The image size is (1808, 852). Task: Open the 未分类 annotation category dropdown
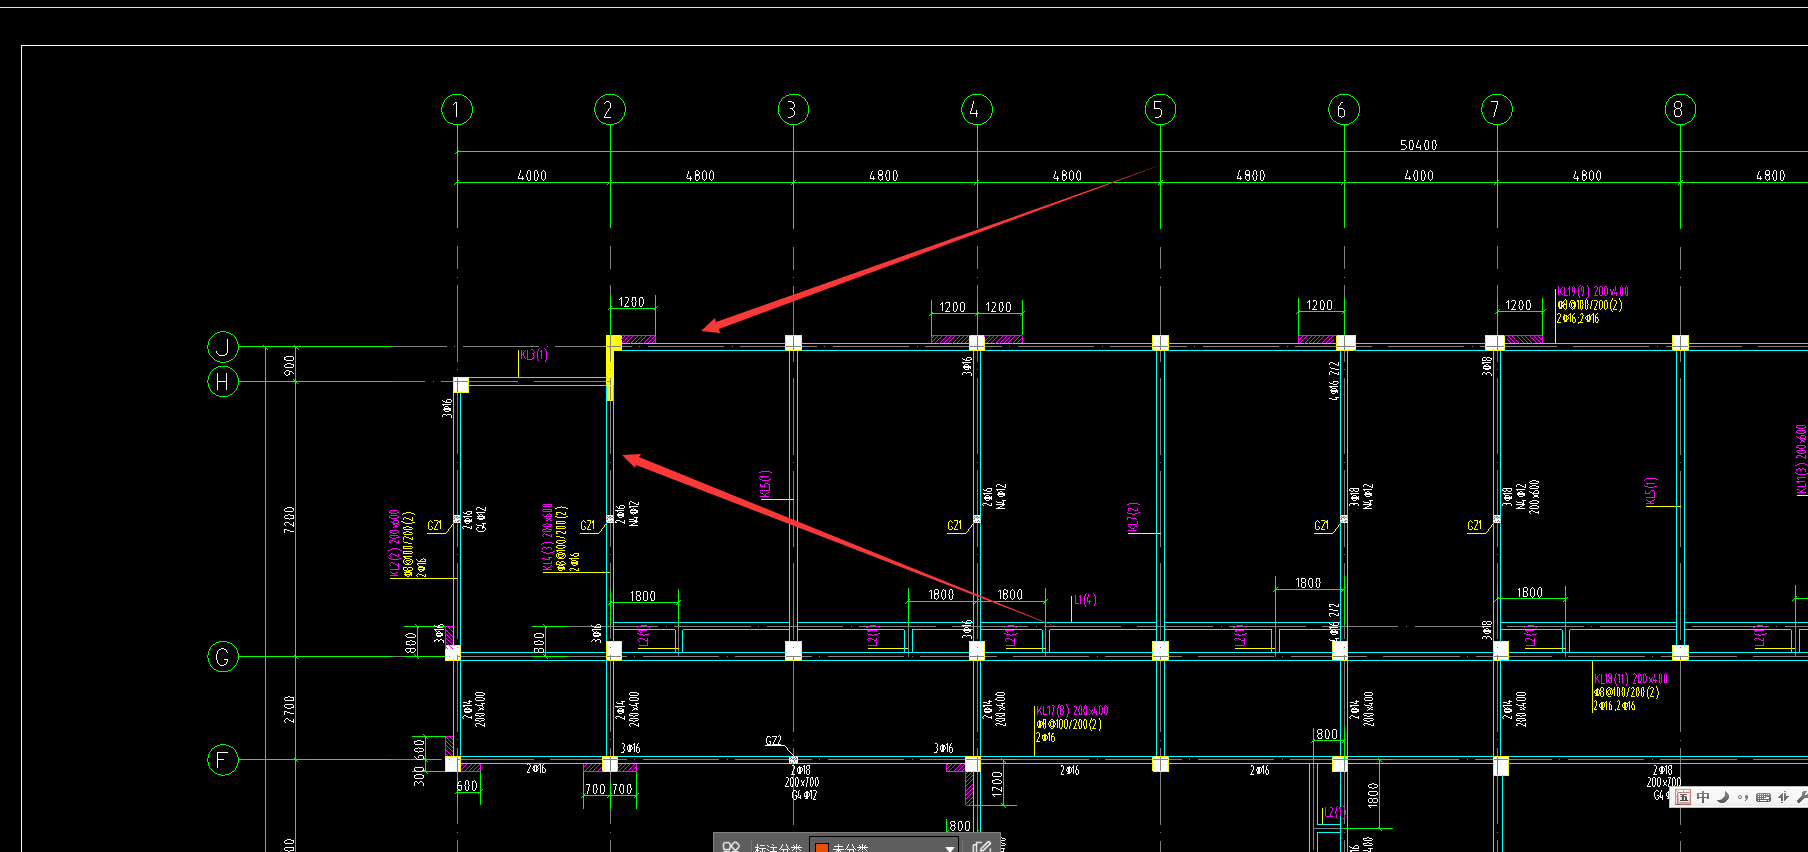[884, 847]
